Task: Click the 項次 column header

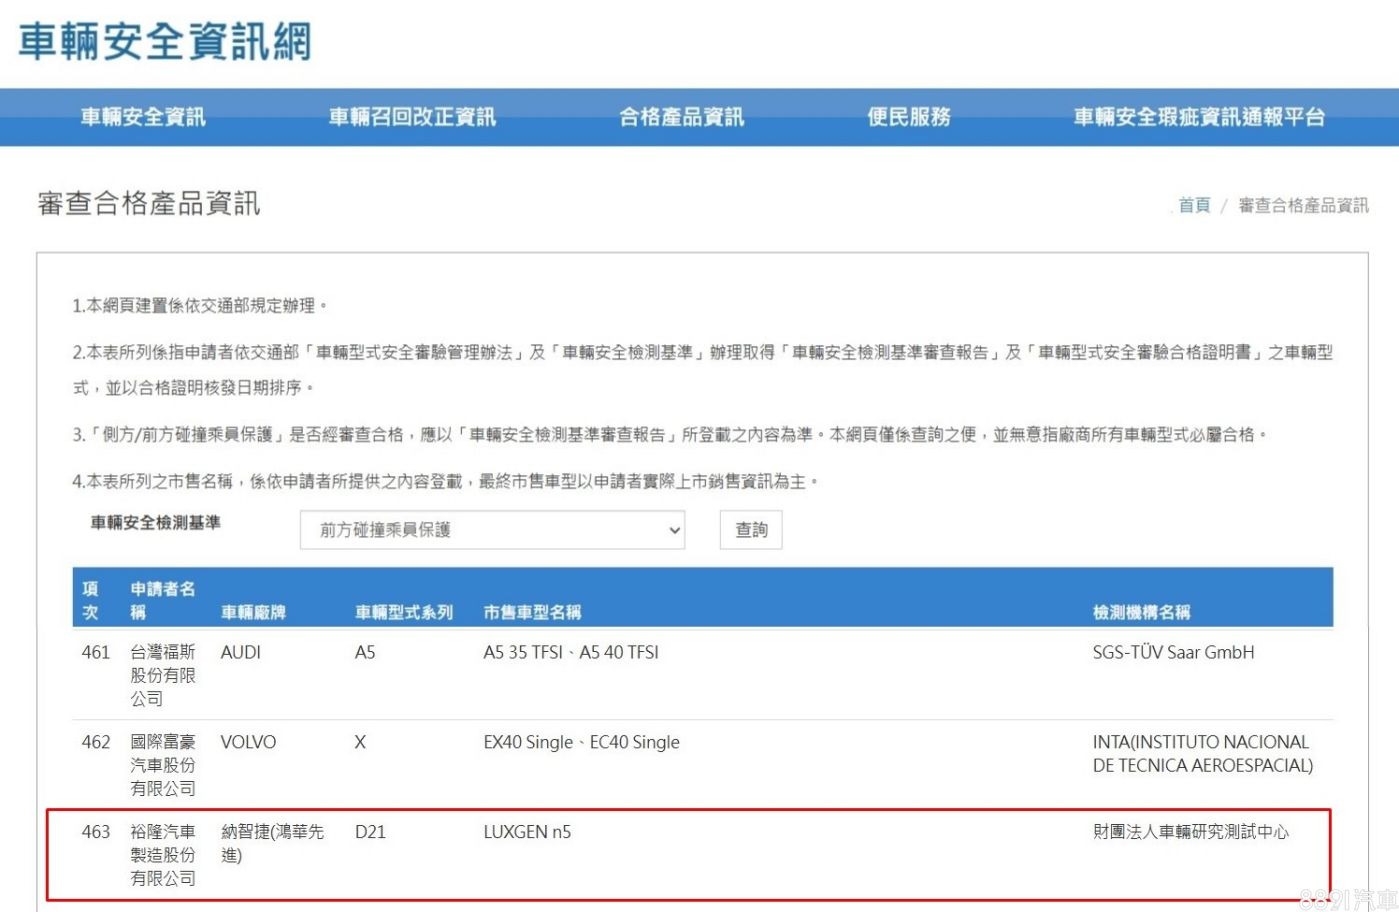Action: pyautogui.click(x=90, y=600)
